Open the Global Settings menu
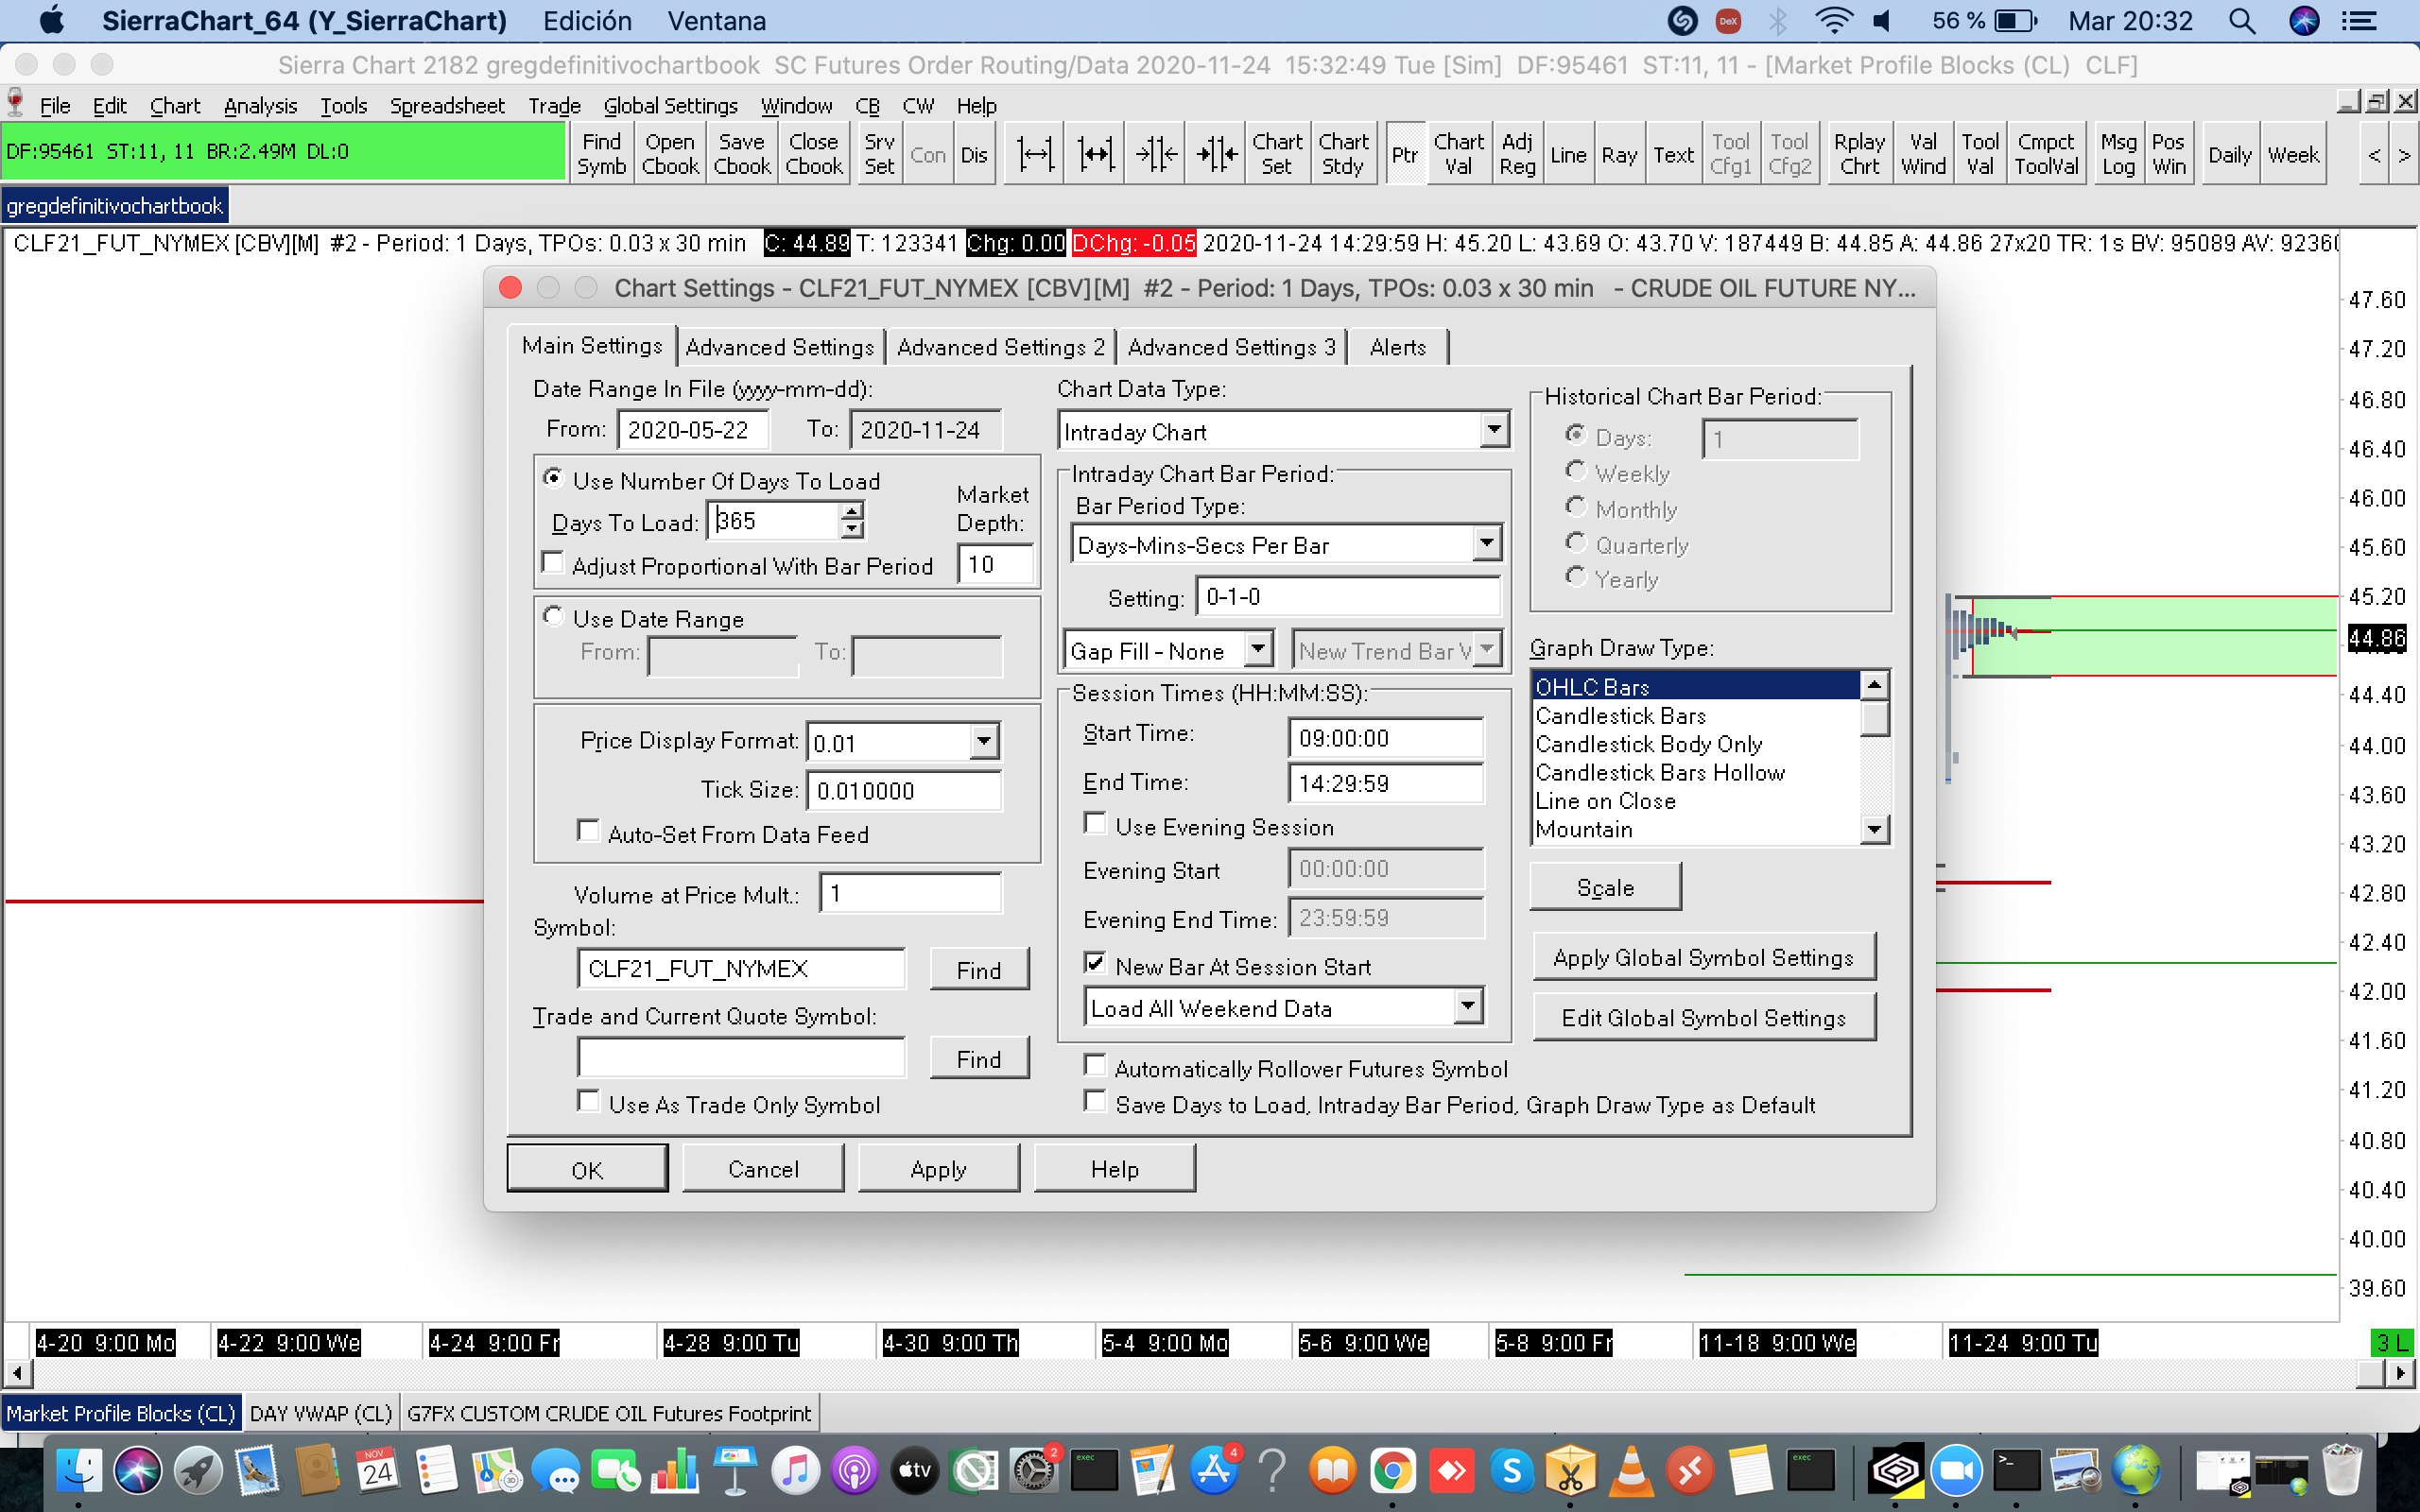Screen dimensions: 2420x1512 [x=670, y=106]
